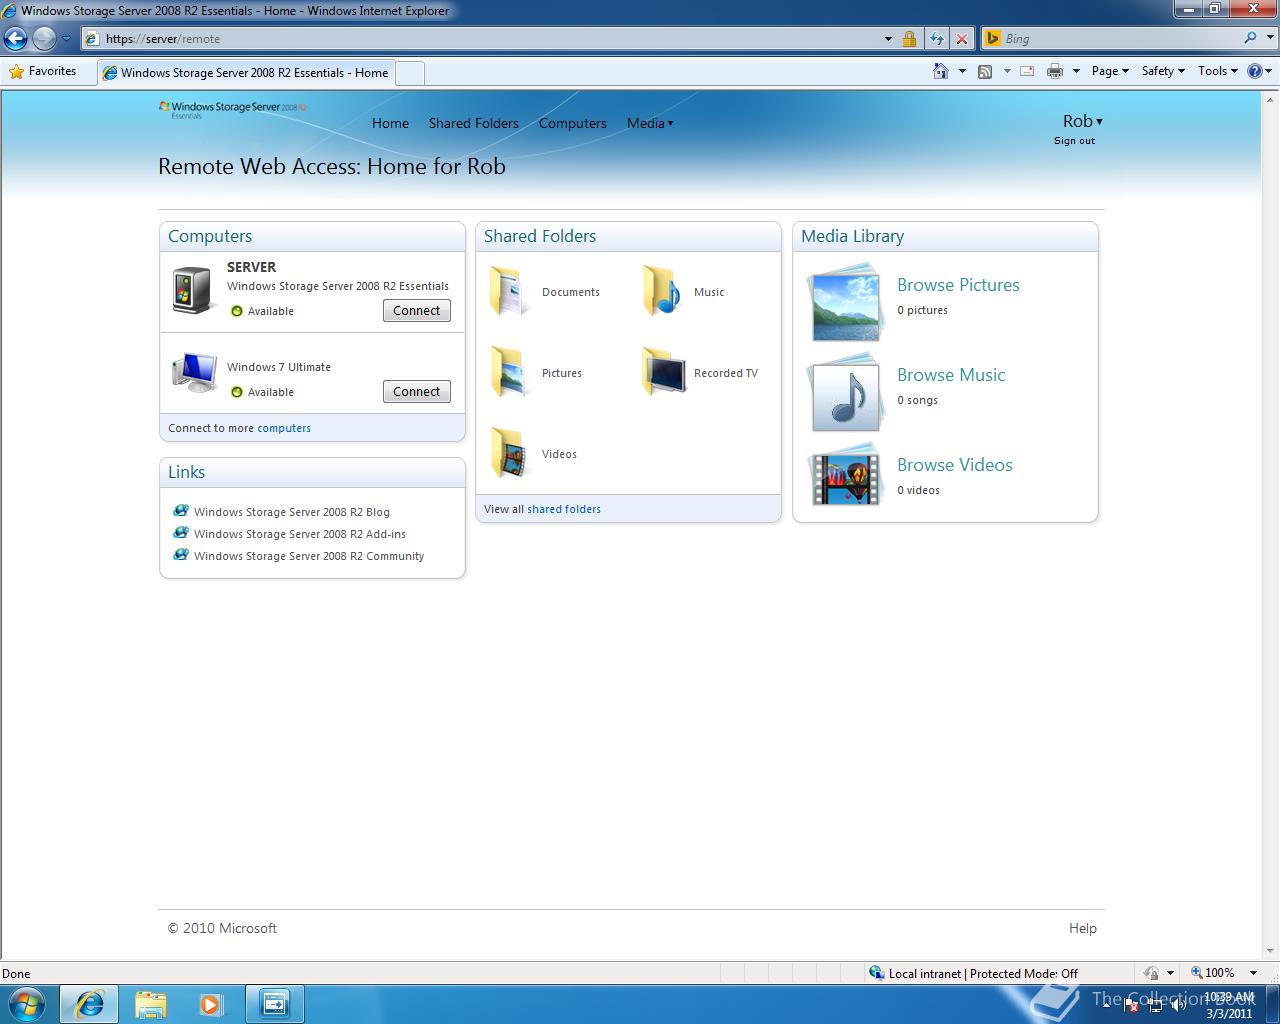Open Windows Explorer from the taskbar

point(151,1003)
